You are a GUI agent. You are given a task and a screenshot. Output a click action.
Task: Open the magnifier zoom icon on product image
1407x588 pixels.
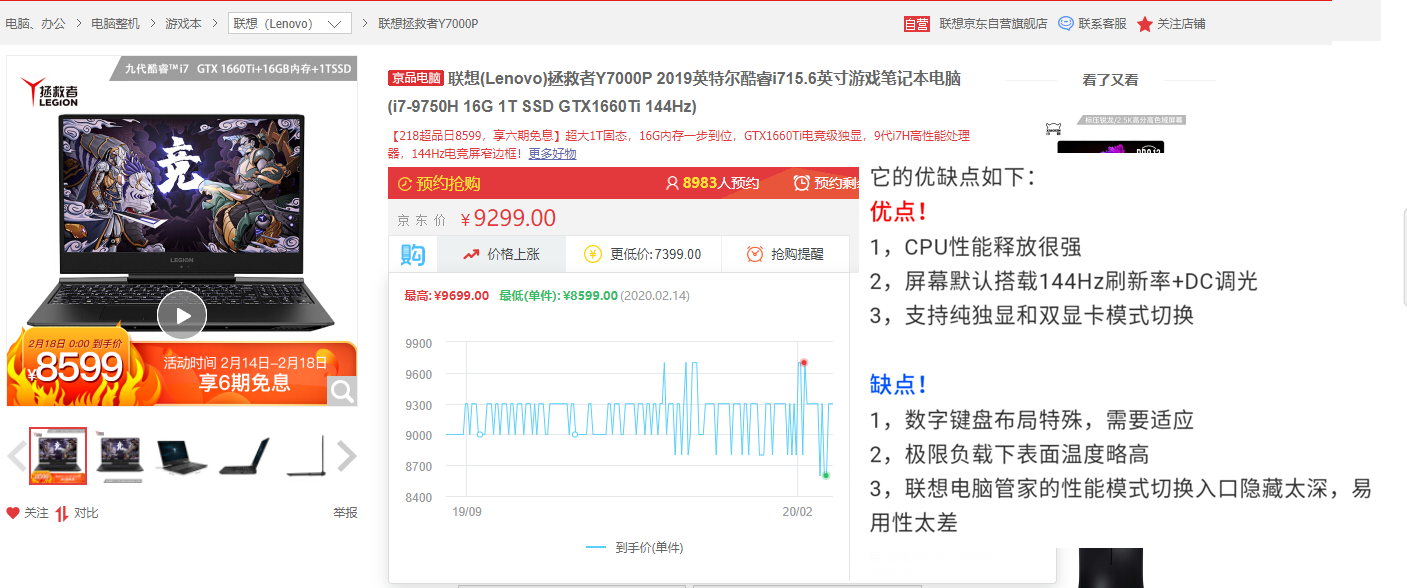[343, 391]
